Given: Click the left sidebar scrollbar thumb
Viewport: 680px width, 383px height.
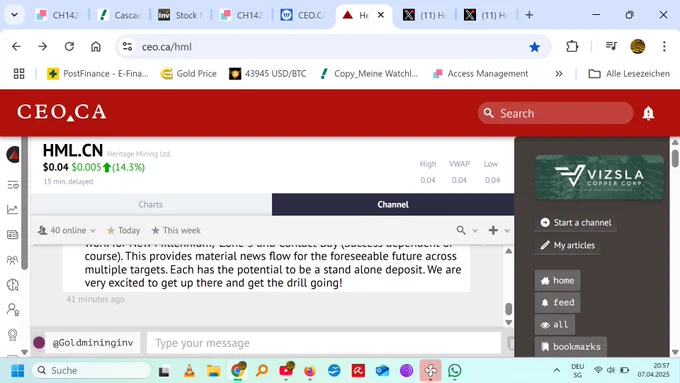Looking at the screenshot, I should click(24, 204).
